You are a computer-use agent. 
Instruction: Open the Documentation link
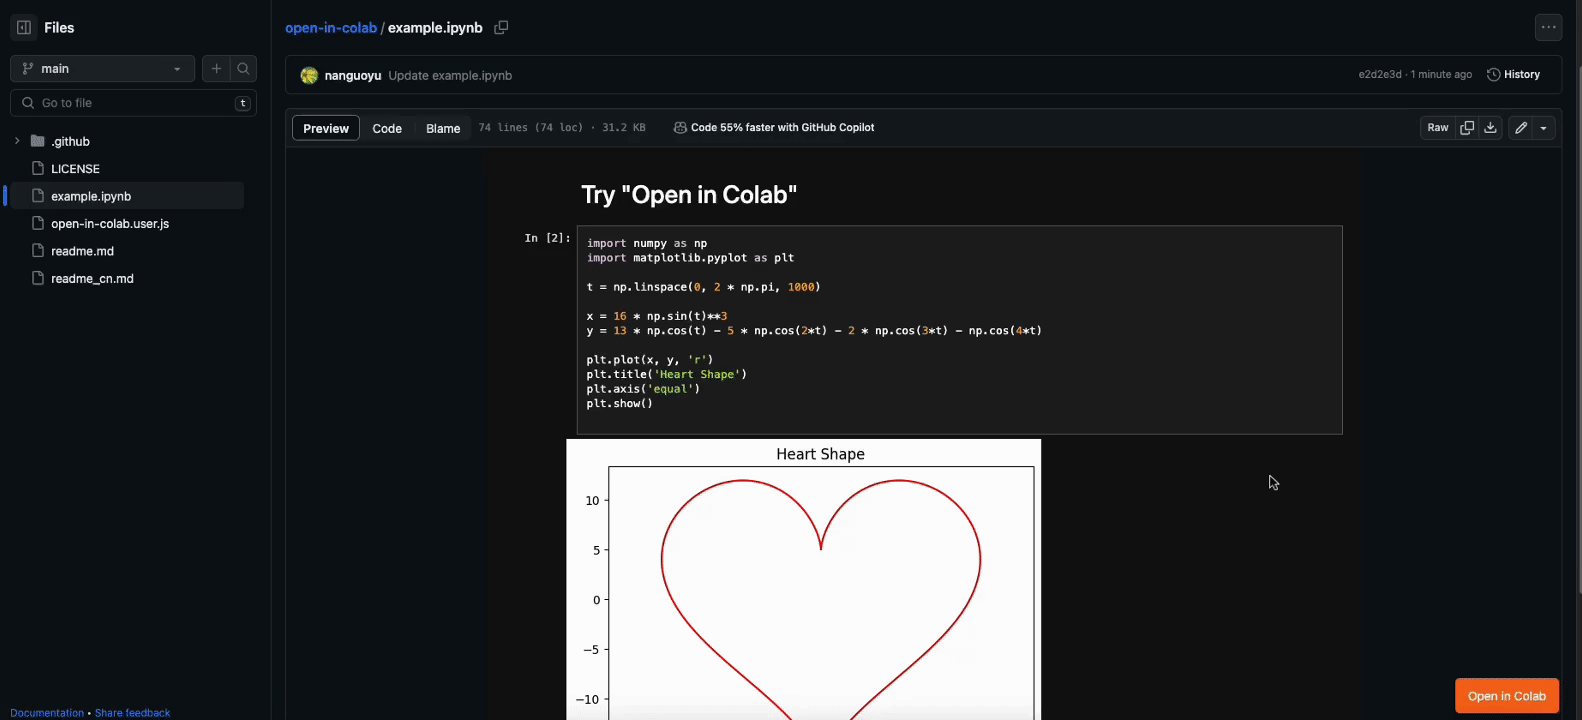click(x=47, y=713)
